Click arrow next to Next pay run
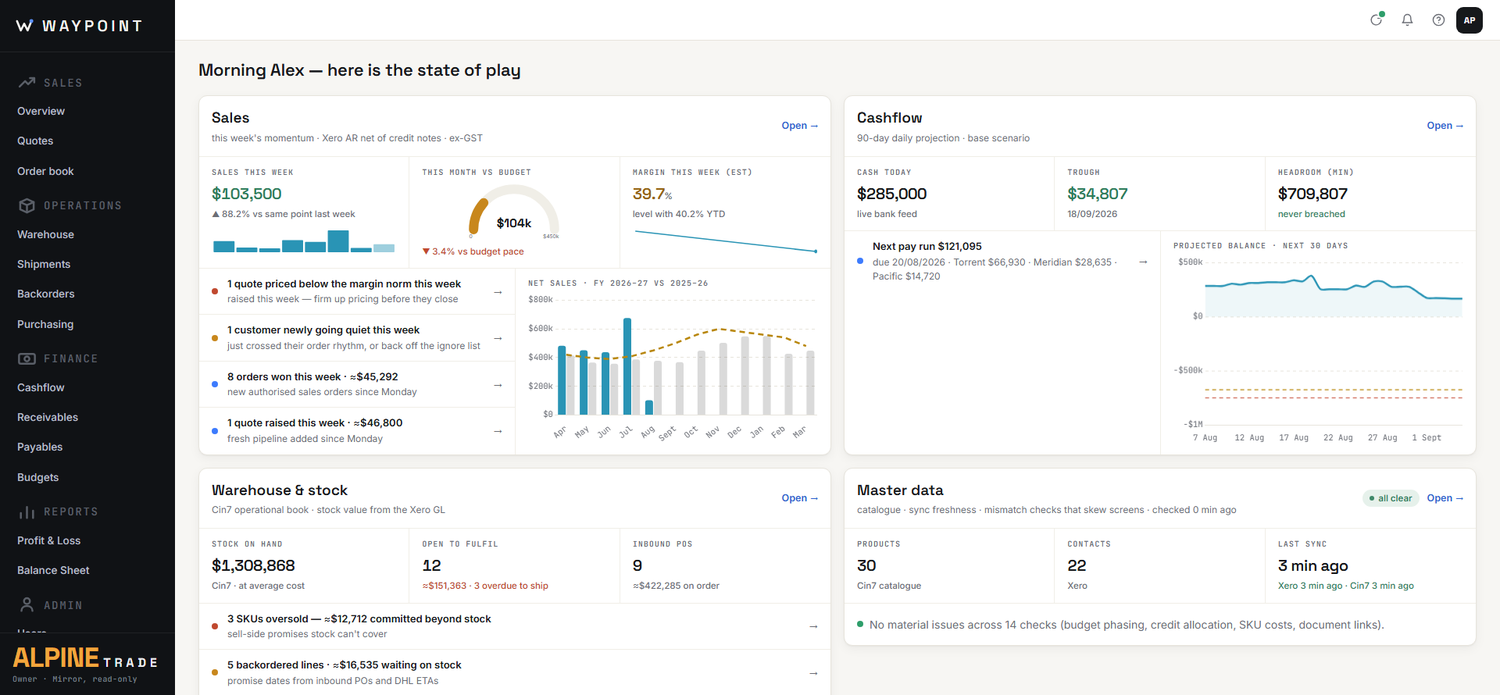This screenshot has width=1500, height=695. 1143,262
